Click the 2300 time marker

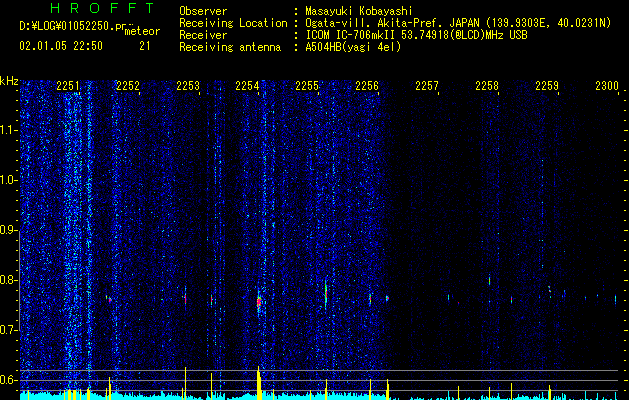[x=607, y=85]
